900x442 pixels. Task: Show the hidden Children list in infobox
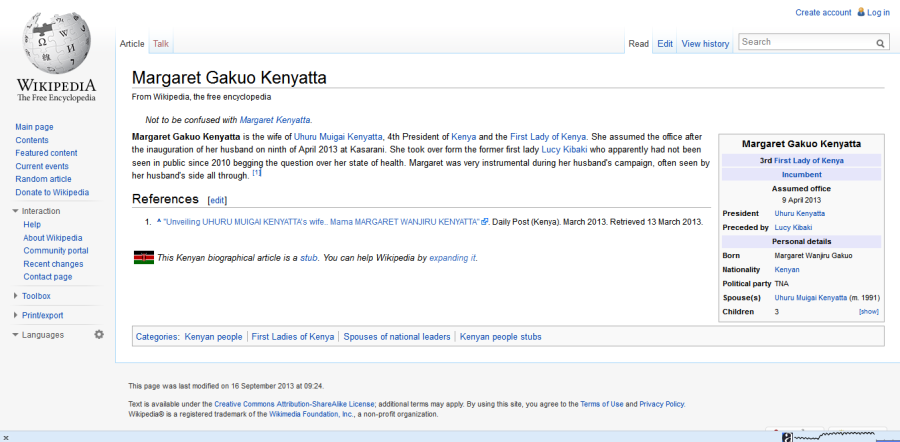[868, 312]
